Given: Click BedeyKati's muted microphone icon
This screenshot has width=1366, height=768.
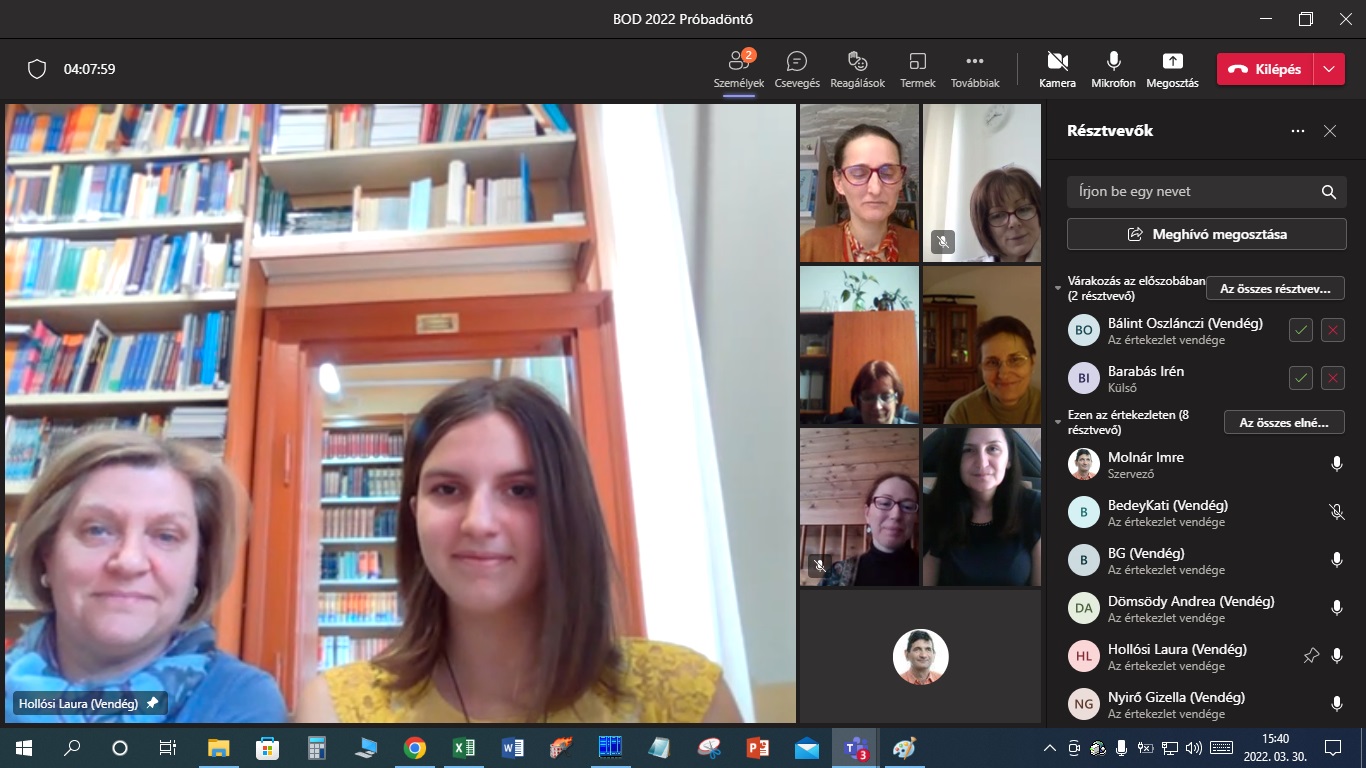Looking at the screenshot, I should tap(1337, 512).
